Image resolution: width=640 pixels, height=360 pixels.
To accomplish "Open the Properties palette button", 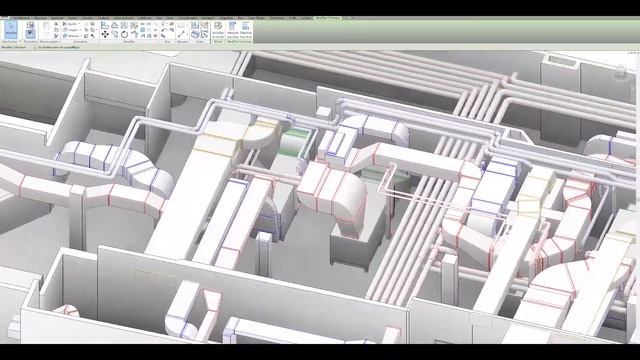I will tap(30, 34).
